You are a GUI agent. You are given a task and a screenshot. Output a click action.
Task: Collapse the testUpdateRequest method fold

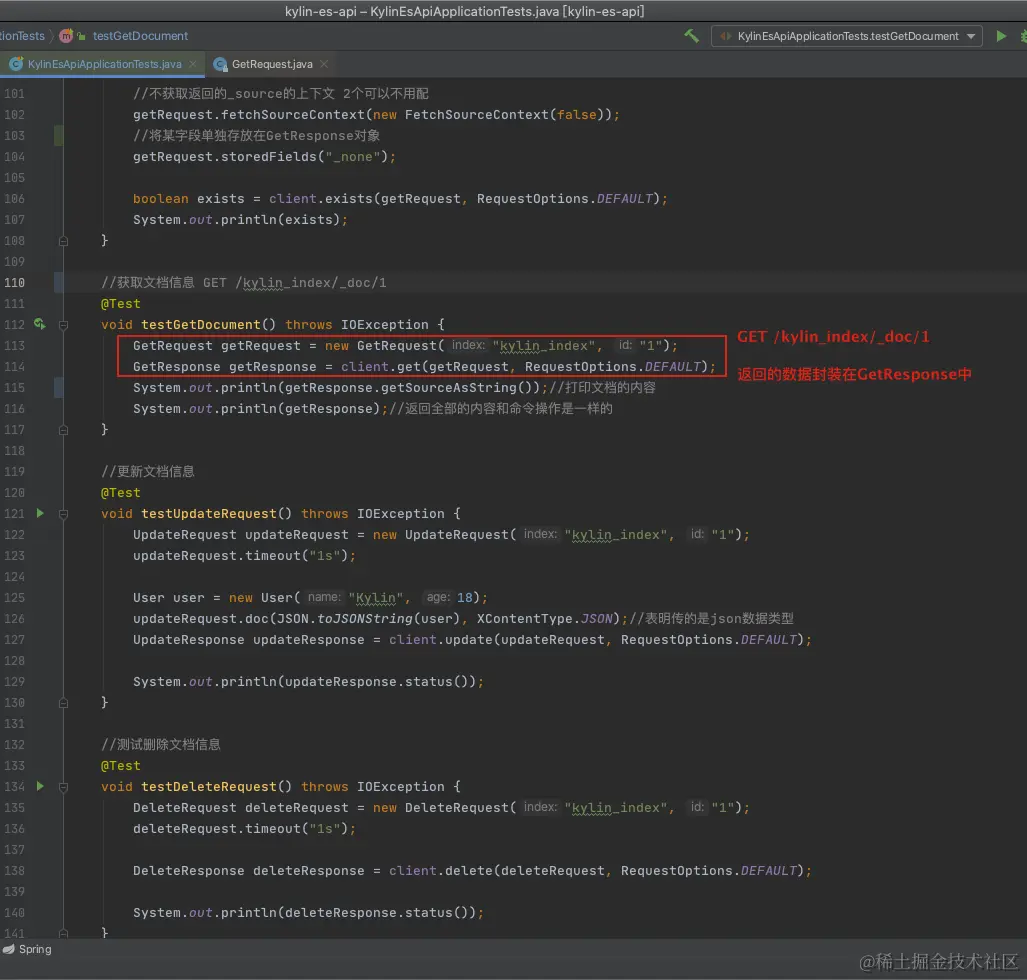63,514
